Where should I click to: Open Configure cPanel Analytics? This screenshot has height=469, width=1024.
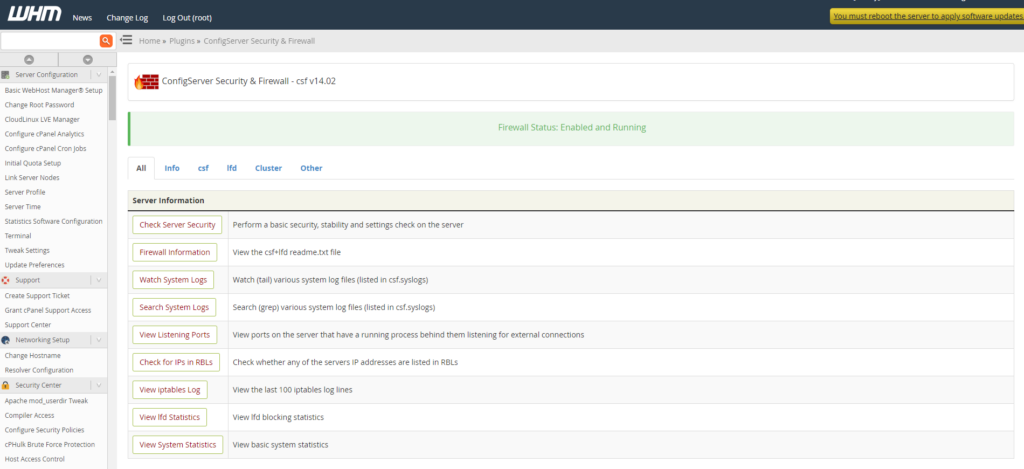pos(44,134)
